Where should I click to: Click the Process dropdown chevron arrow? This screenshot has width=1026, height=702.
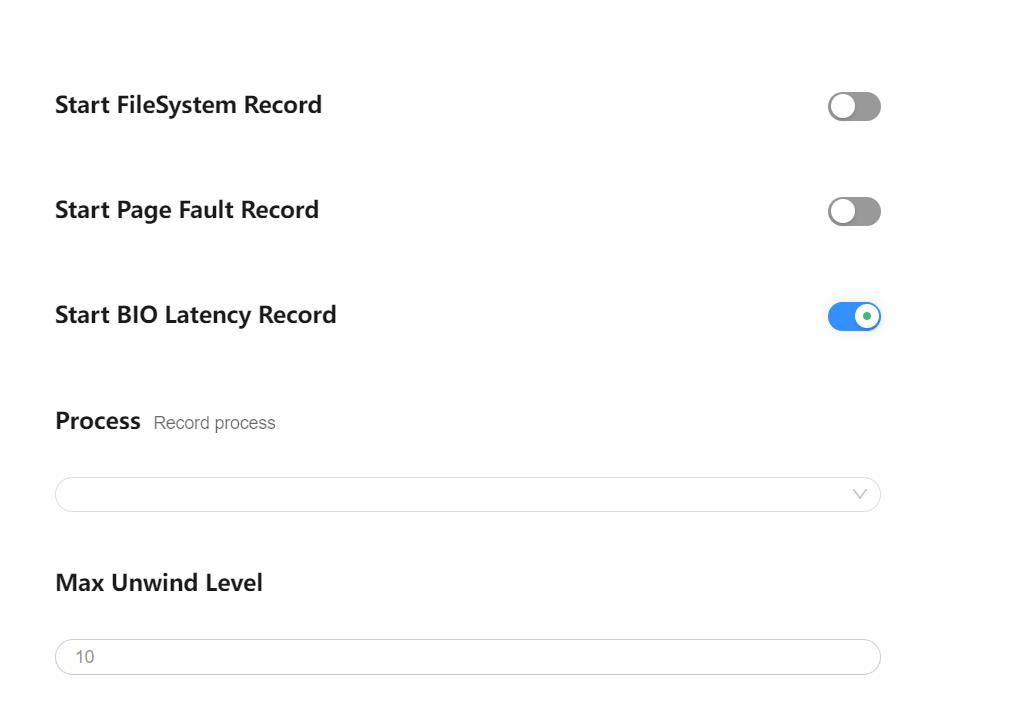[x=859, y=494]
